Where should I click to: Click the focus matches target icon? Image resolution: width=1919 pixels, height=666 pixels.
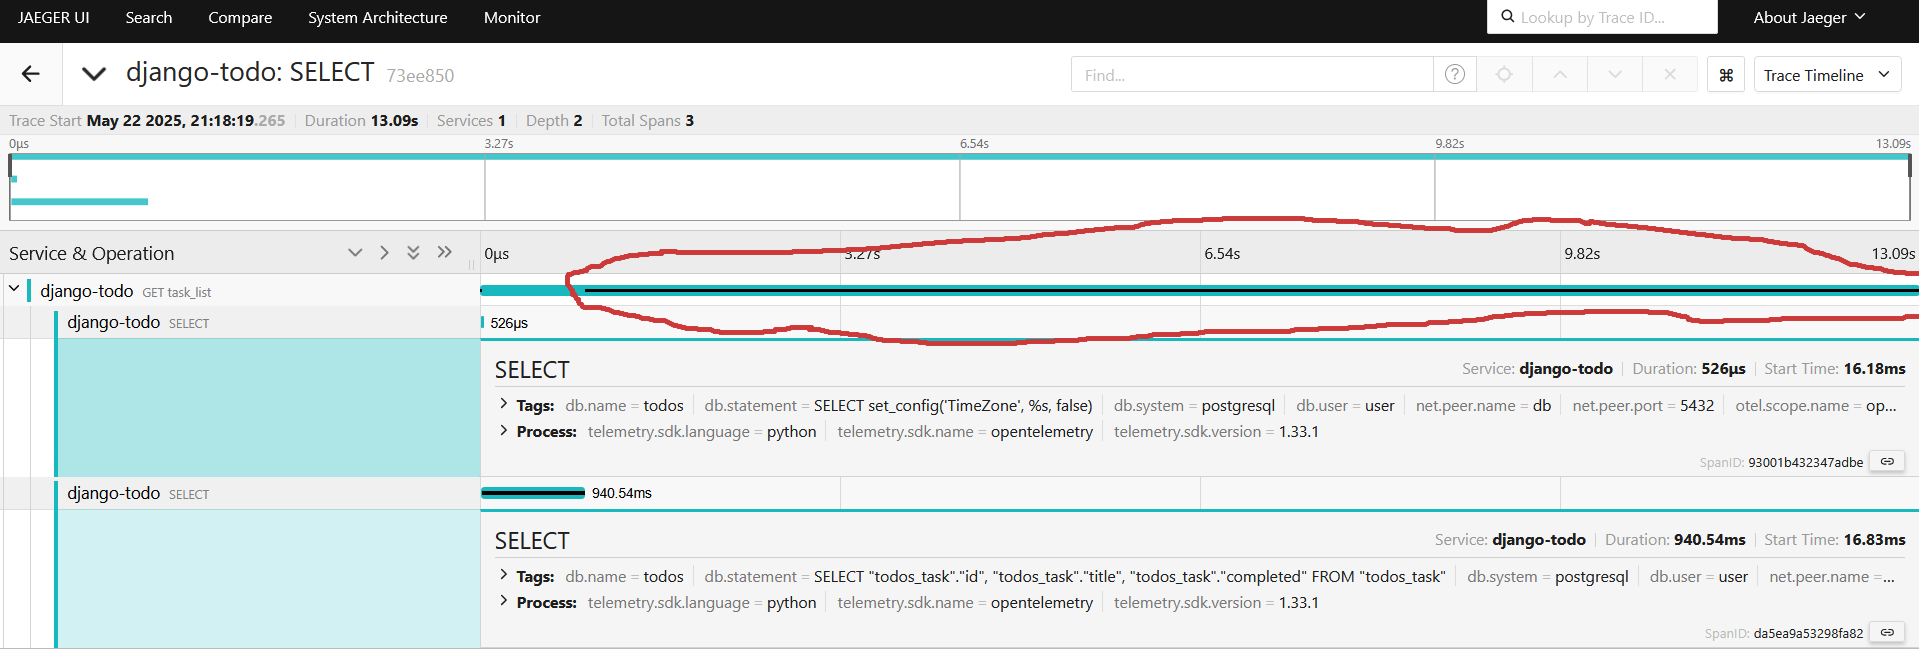click(x=1504, y=75)
